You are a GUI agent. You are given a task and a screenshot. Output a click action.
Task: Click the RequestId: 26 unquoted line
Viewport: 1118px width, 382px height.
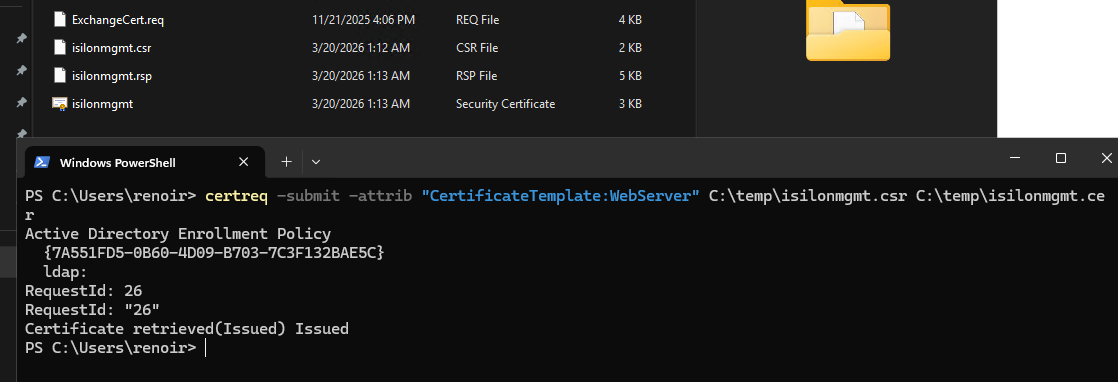[x=83, y=291]
